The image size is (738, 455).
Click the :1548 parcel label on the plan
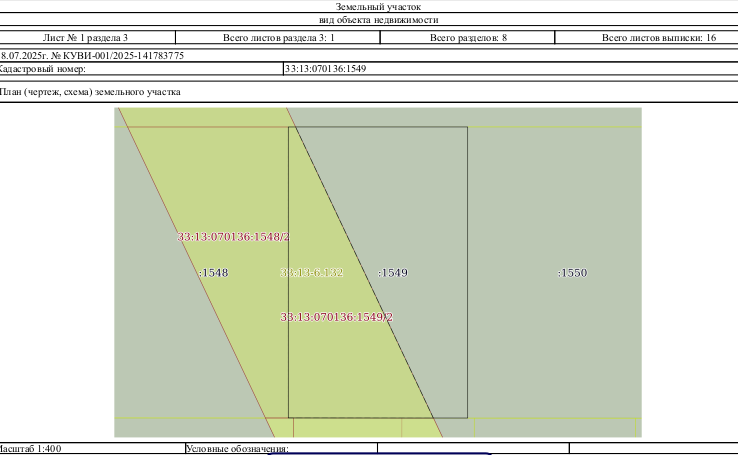coord(213,273)
